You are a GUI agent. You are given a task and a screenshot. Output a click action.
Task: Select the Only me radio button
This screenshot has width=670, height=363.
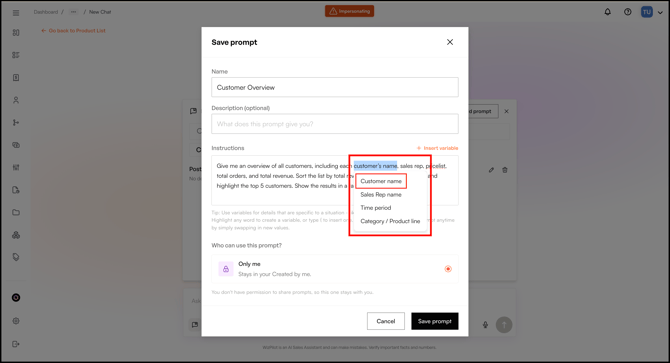[448, 269]
